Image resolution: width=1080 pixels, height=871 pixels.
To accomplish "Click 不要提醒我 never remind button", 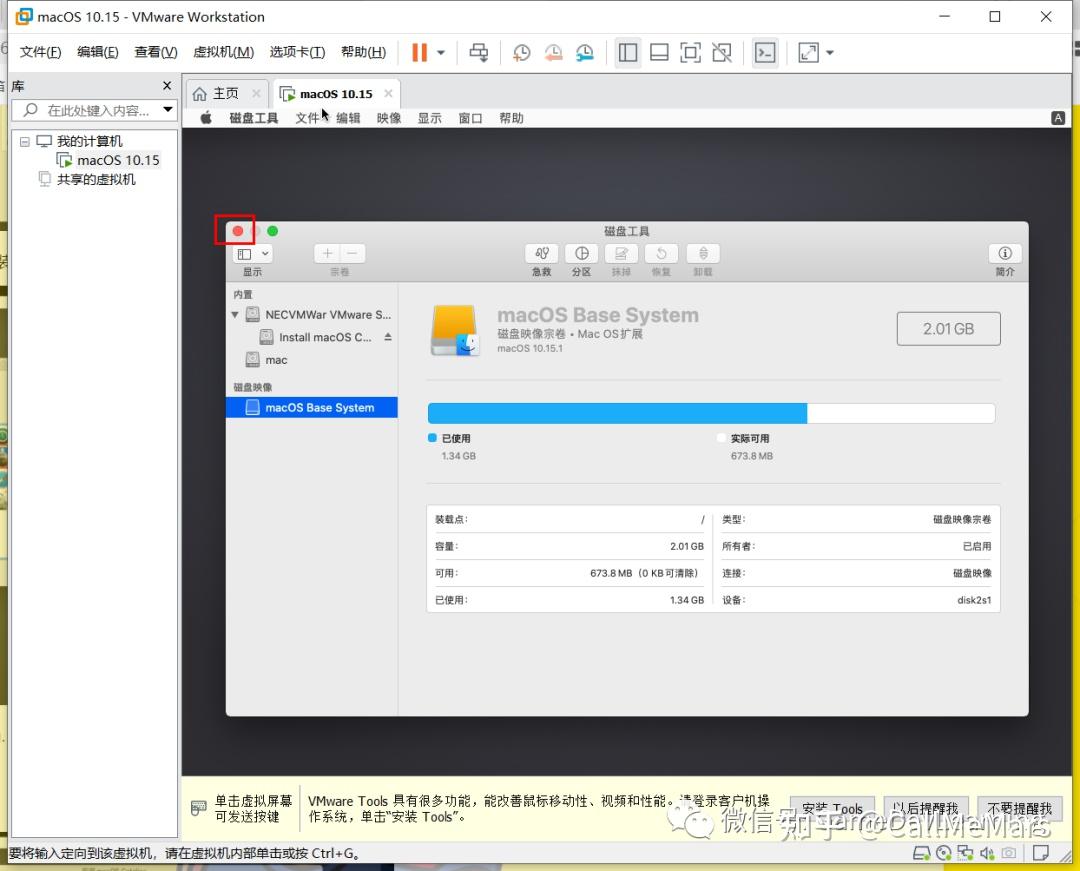I will tap(1020, 808).
